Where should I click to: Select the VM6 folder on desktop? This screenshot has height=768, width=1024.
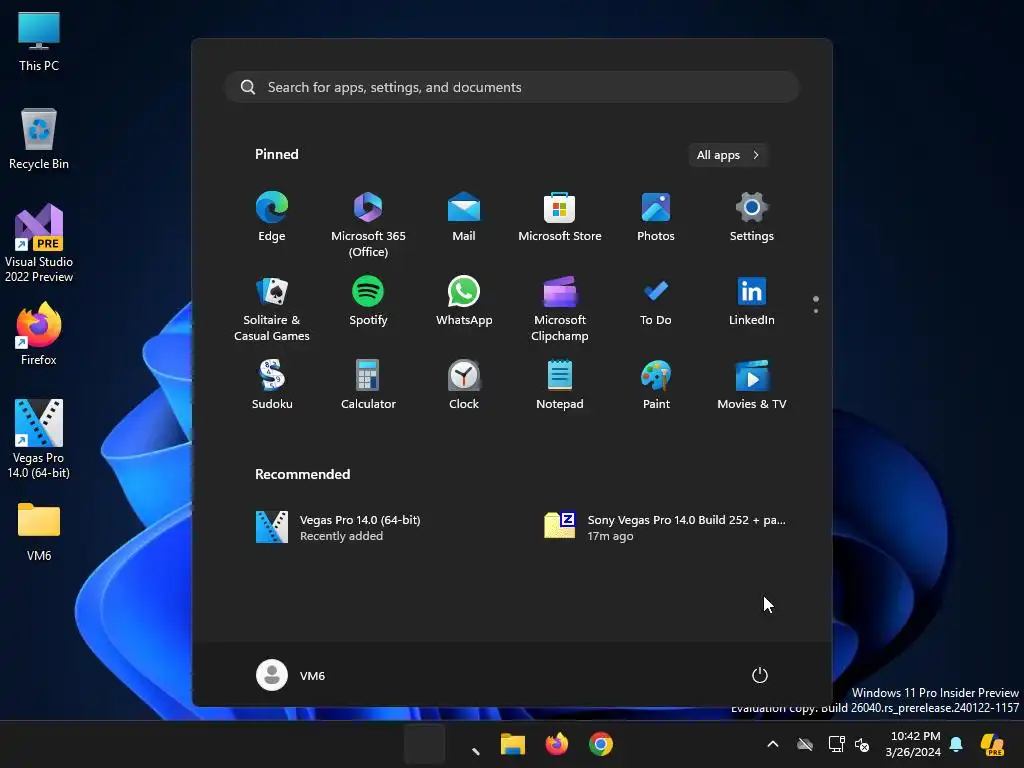pyautogui.click(x=39, y=532)
